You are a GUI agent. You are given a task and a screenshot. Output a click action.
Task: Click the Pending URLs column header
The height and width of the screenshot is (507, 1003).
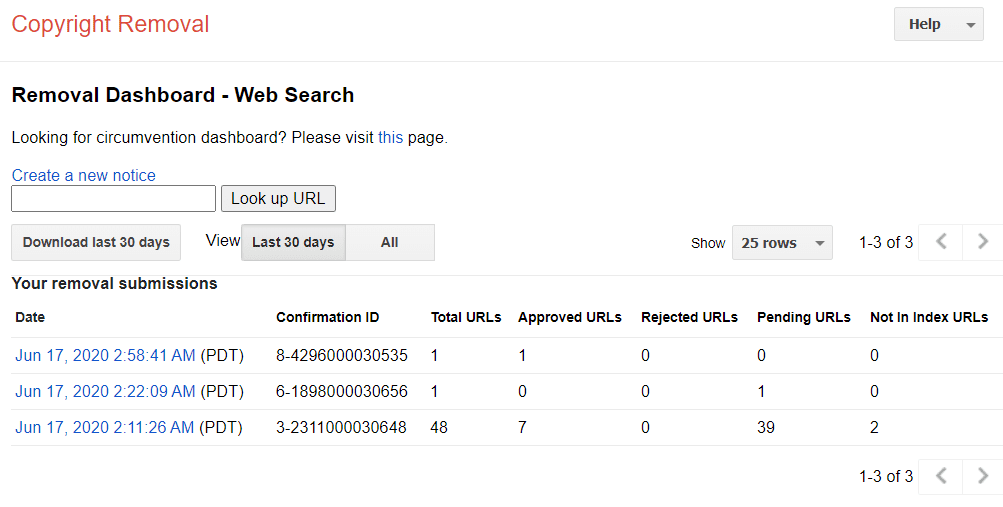pos(803,317)
